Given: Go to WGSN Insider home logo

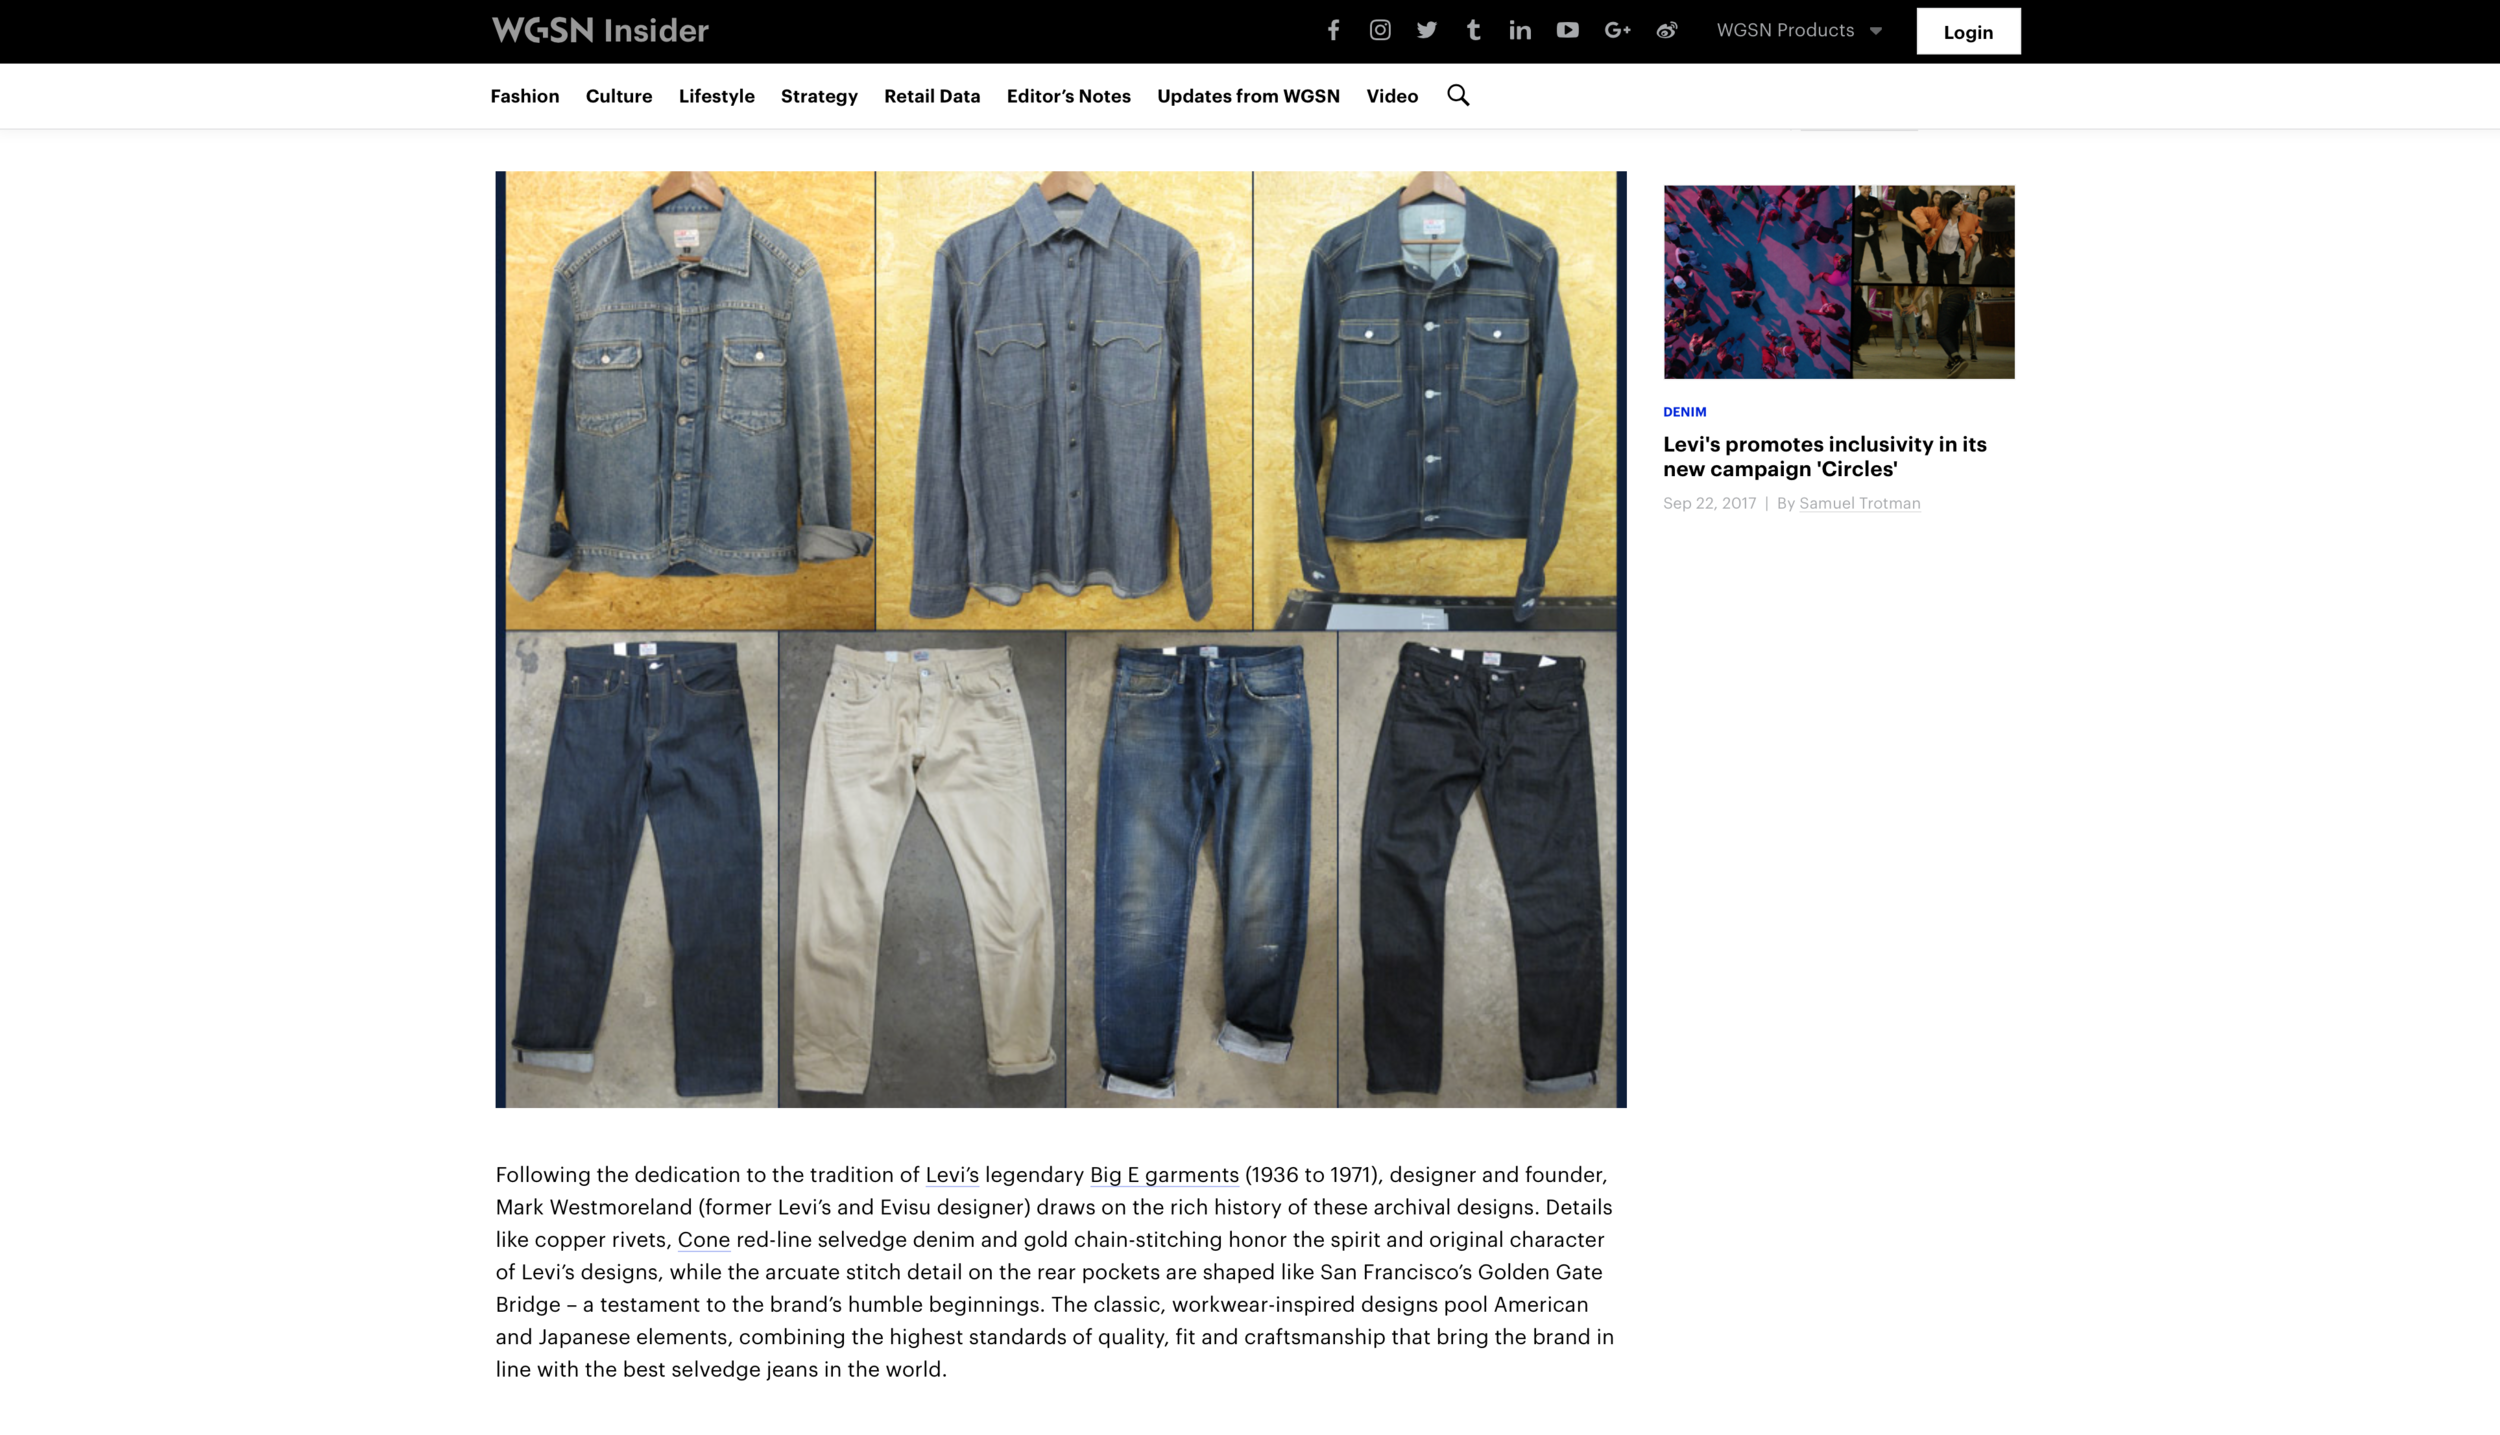Looking at the screenshot, I should click(600, 30).
